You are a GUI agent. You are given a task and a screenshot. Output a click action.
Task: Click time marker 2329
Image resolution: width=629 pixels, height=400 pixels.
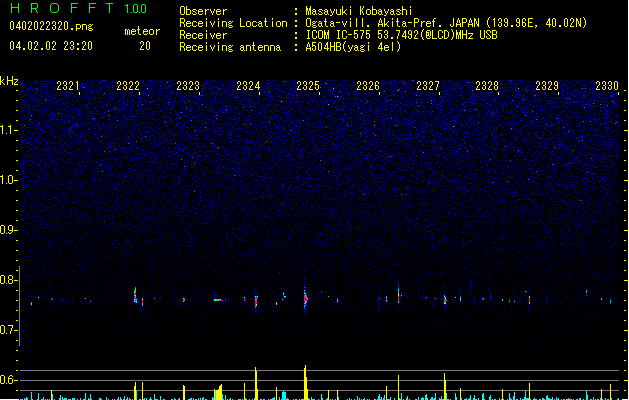click(x=547, y=85)
